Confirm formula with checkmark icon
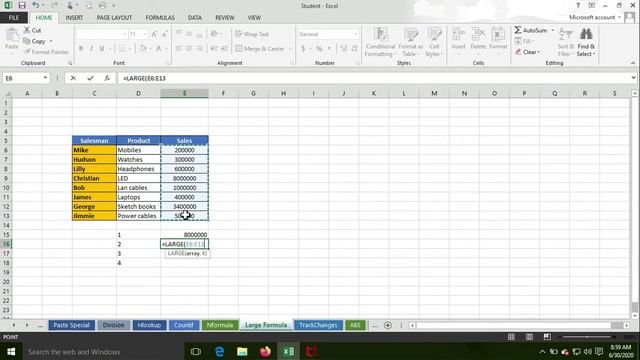 click(x=90, y=78)
